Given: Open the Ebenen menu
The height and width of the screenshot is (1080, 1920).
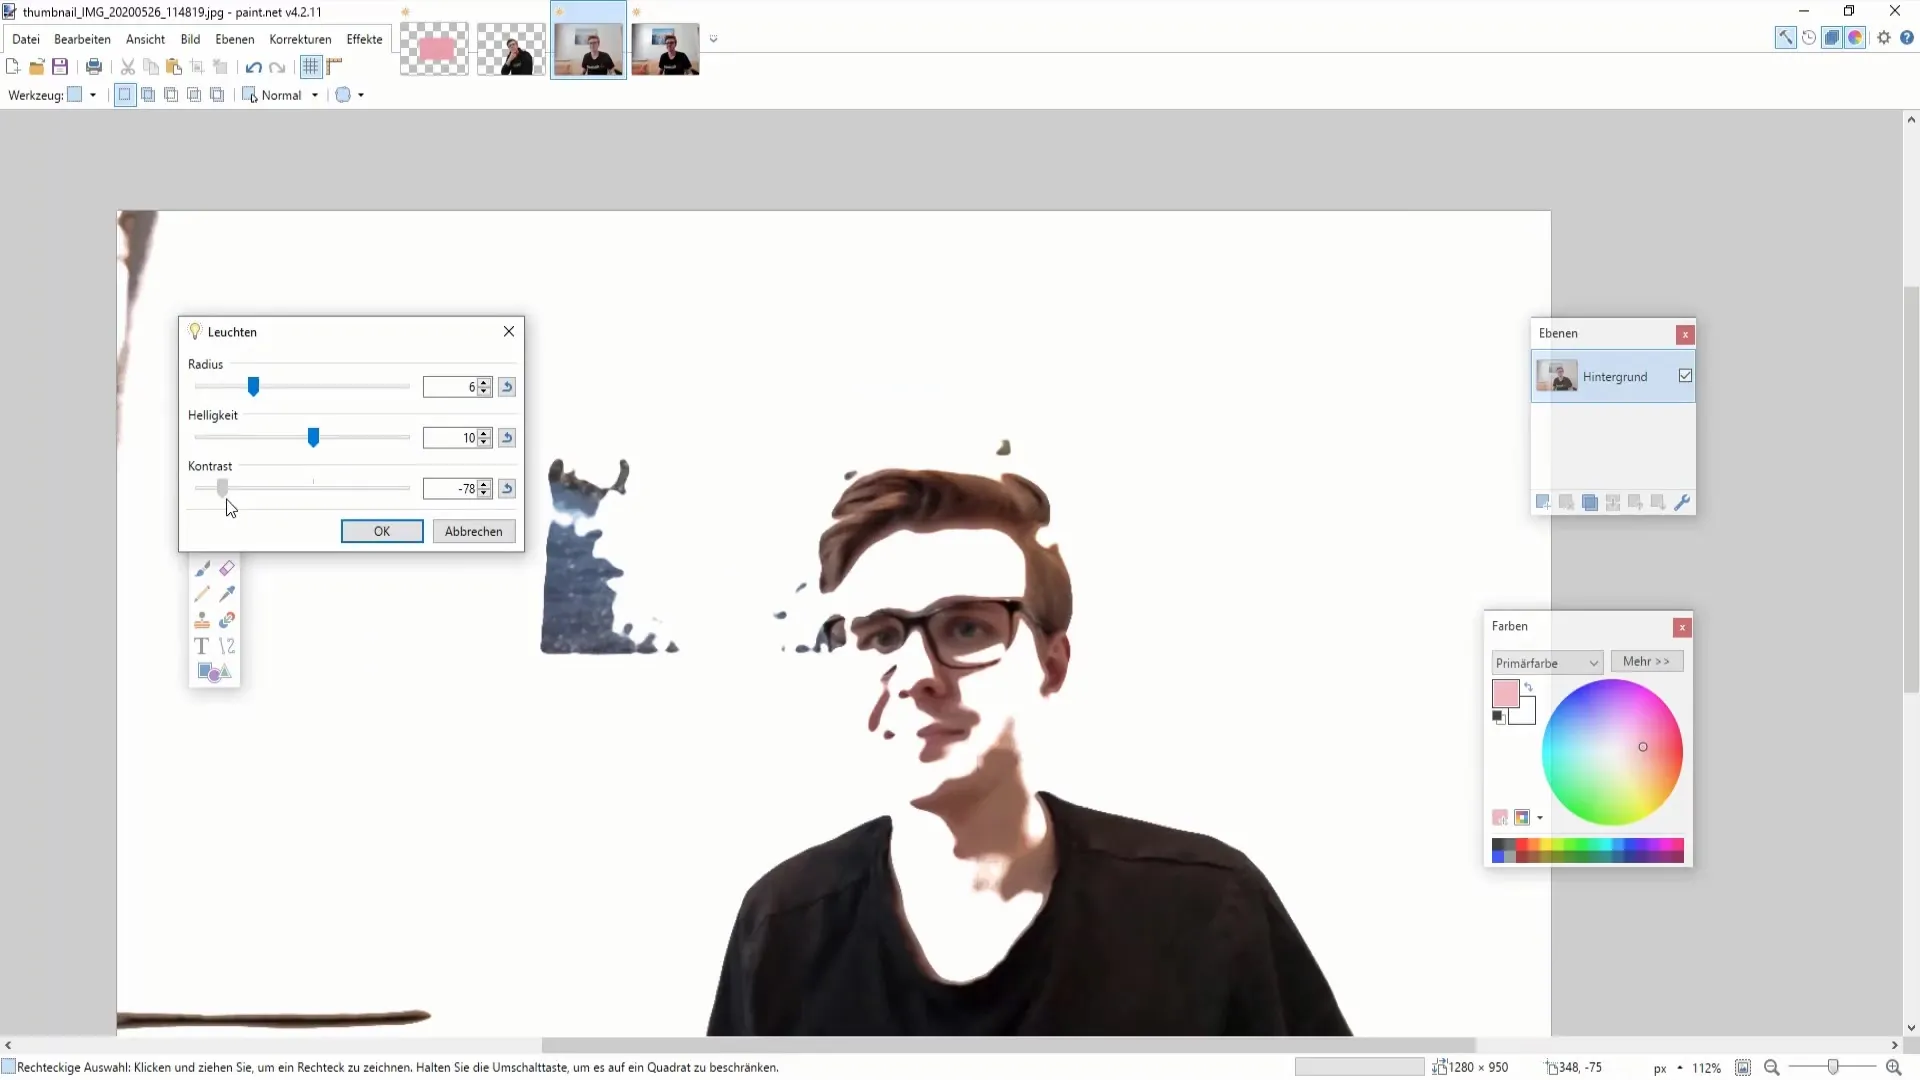Looking at the screenshot, I should pyautogui.click(x=235, y=39).
